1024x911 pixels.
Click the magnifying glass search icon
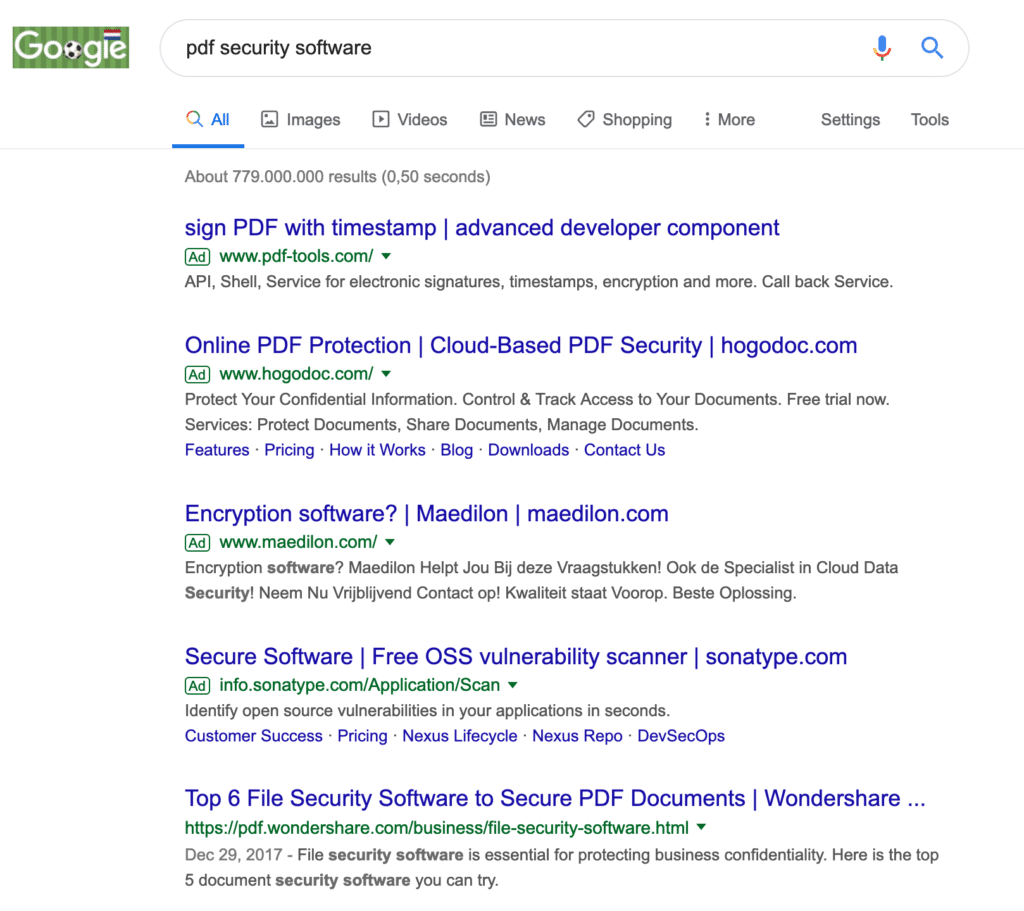pos(931,47)
